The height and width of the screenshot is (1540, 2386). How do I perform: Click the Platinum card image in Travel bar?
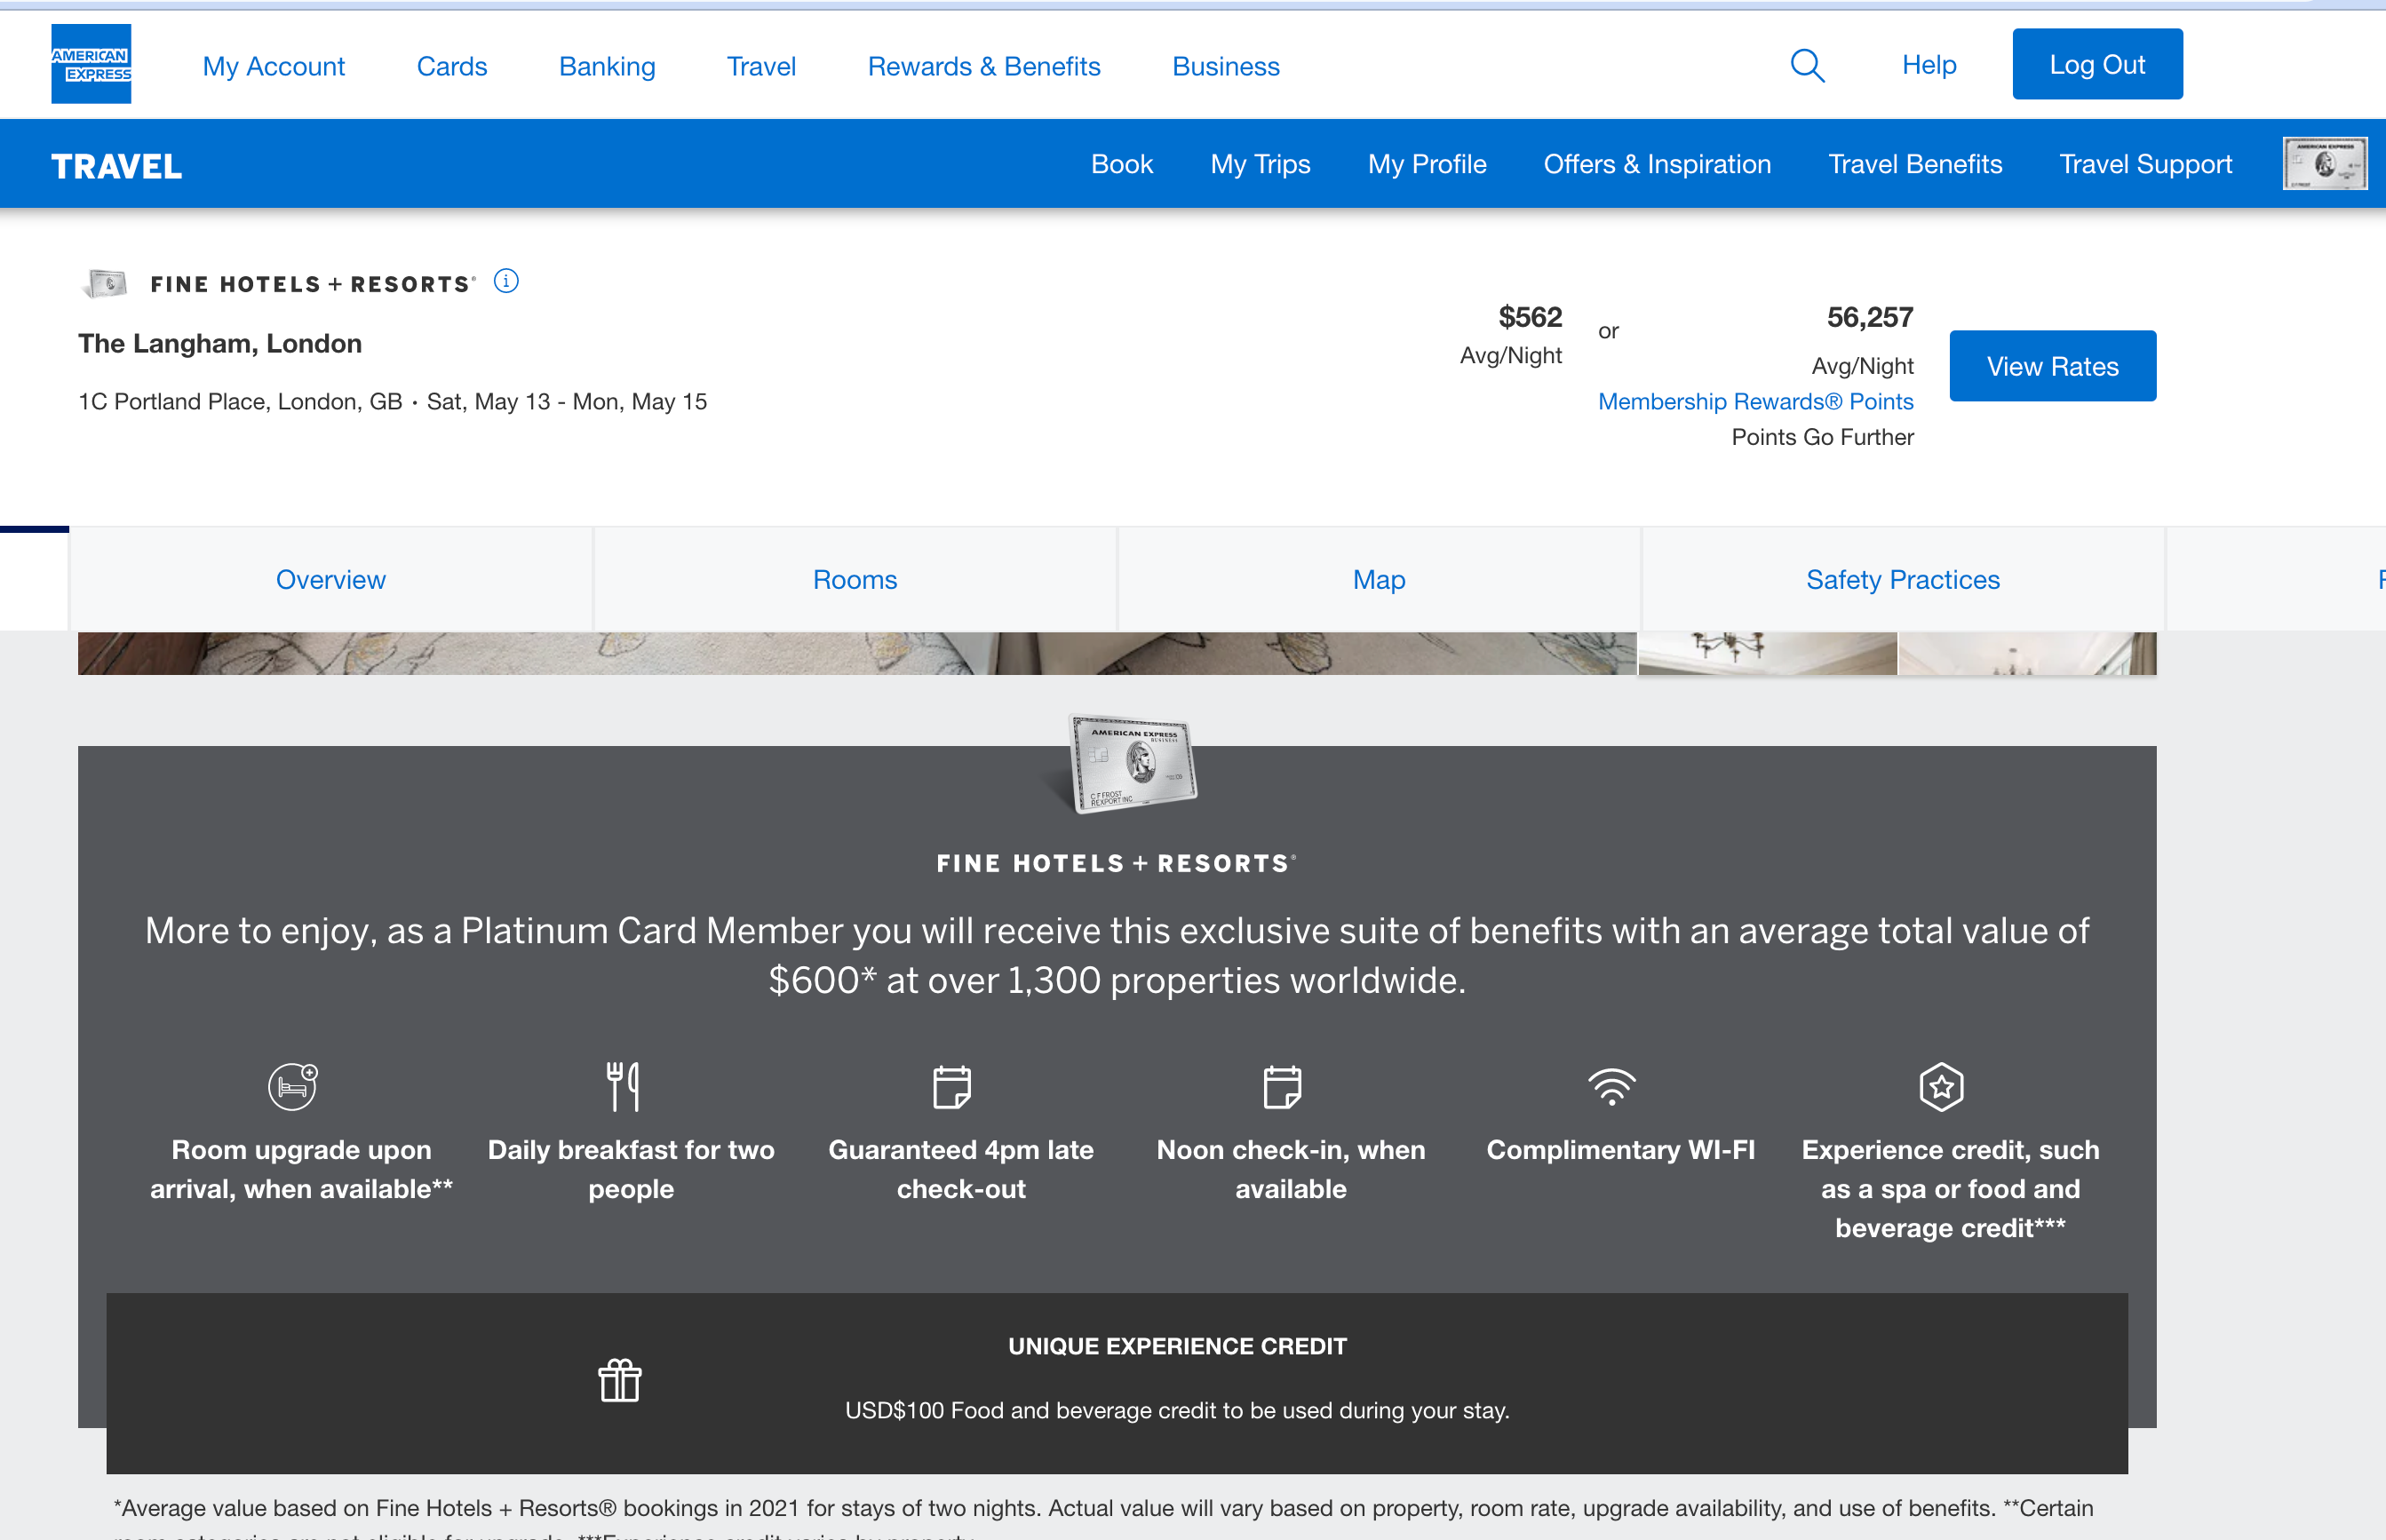[x=2325, y=164]
